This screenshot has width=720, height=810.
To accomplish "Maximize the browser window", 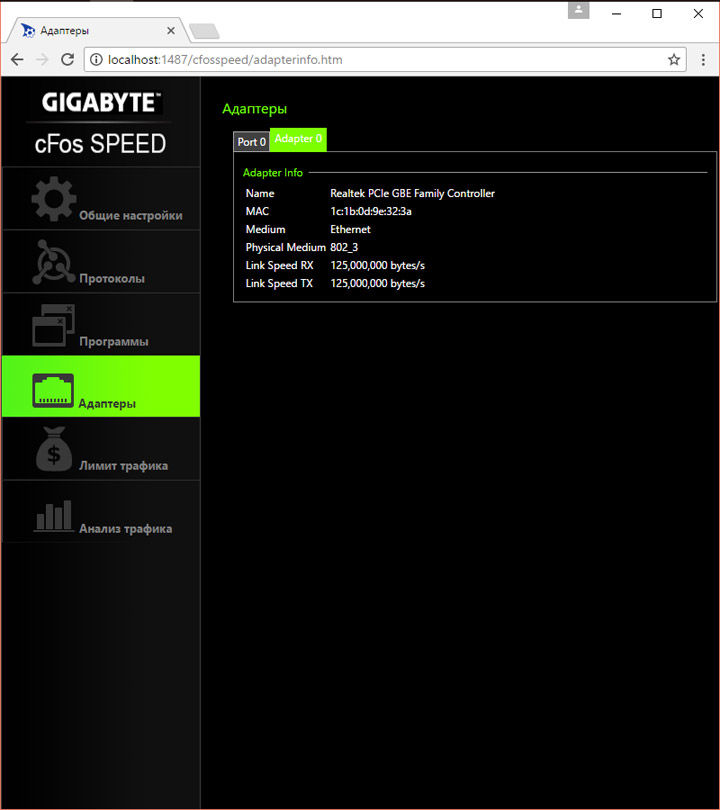I will pyautogui.click(x=657, y=13).
